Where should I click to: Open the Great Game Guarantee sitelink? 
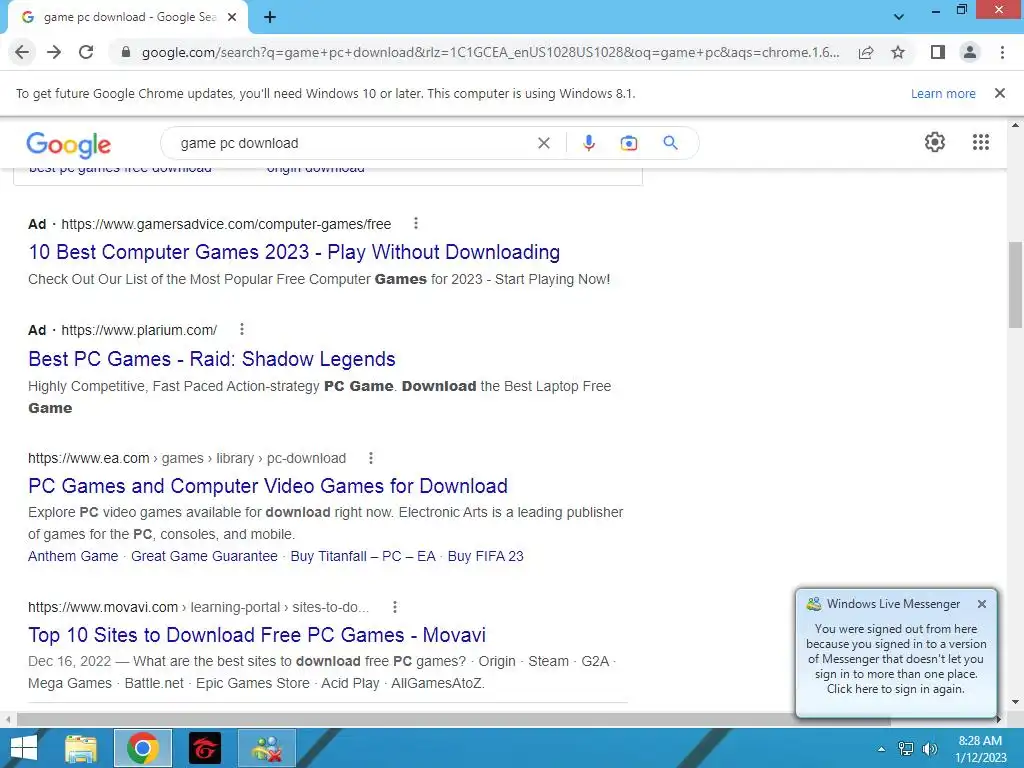tap(204, 556)
